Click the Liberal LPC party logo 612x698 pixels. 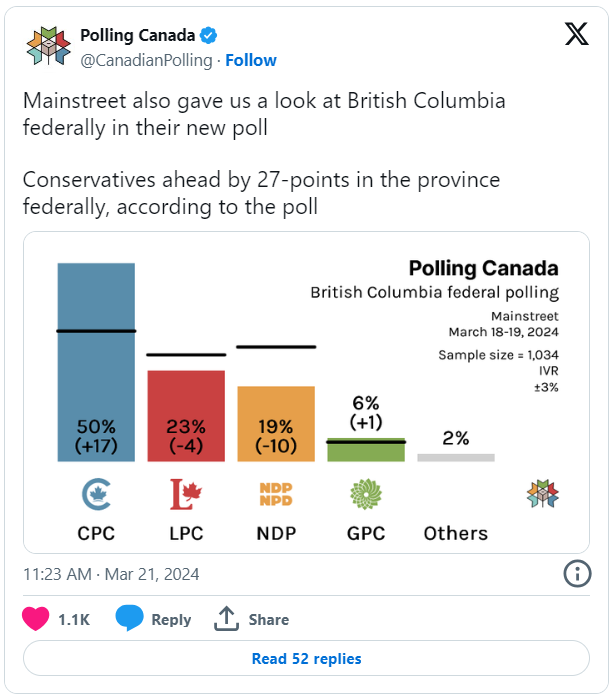coord(186,494)
